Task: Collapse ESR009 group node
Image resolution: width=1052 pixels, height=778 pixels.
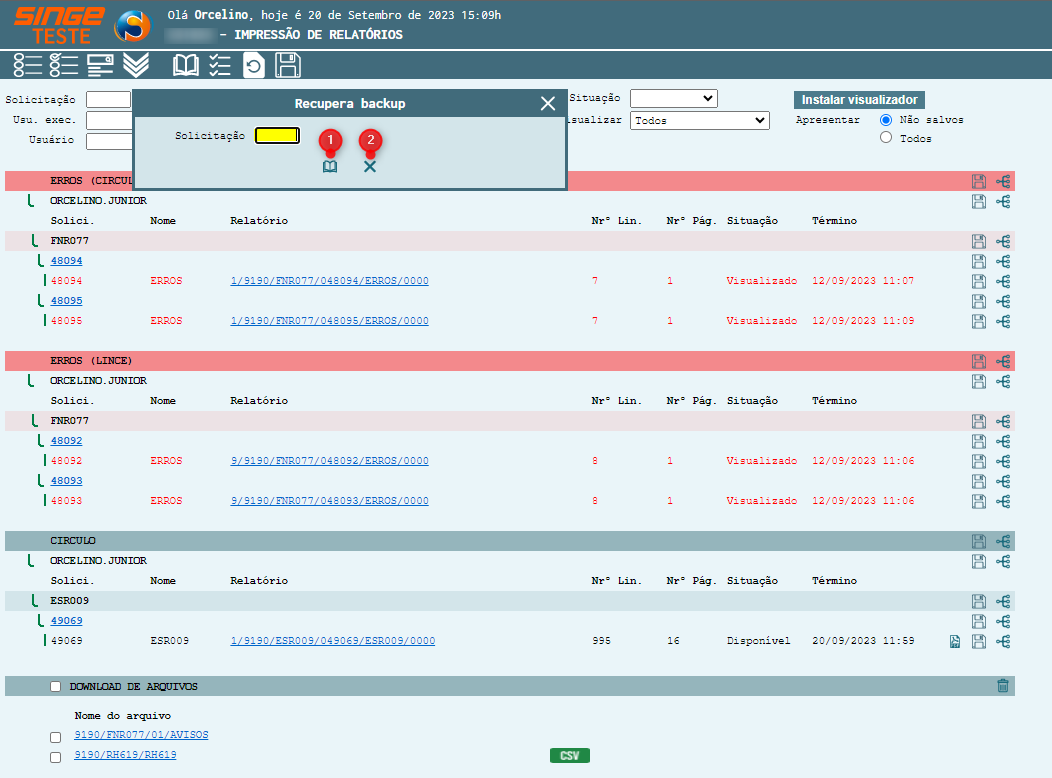Action: 34,600
